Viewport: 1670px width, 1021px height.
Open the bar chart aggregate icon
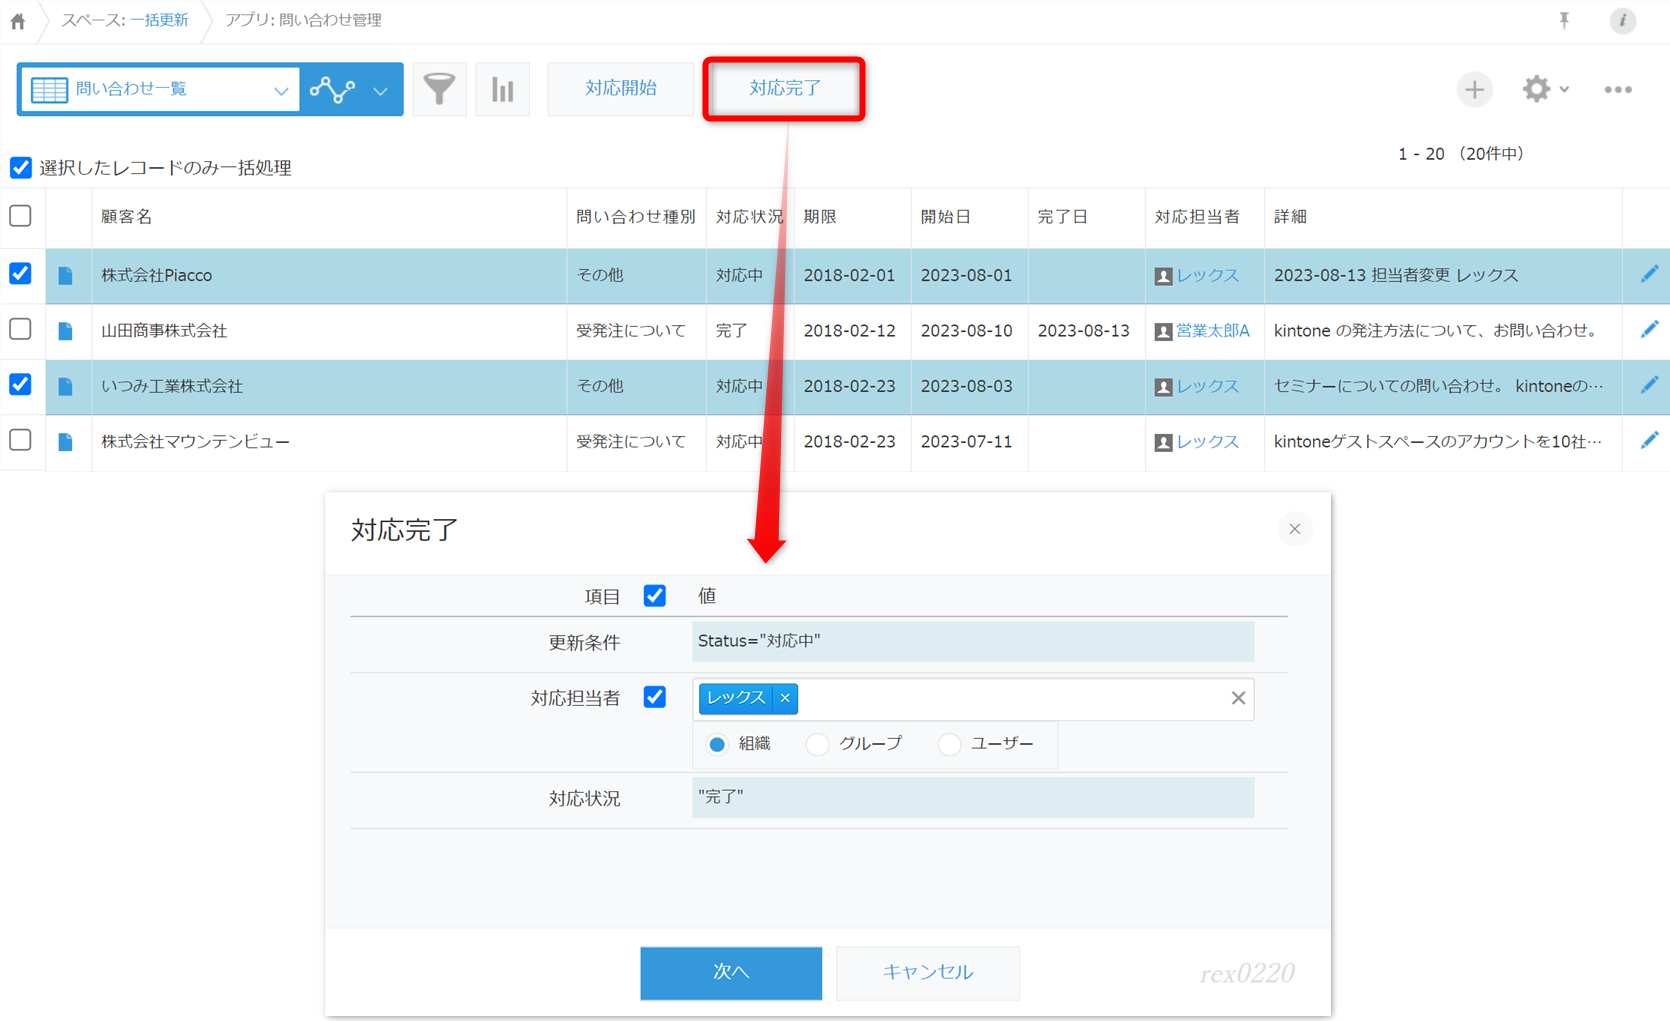click(x=502, y=89)
